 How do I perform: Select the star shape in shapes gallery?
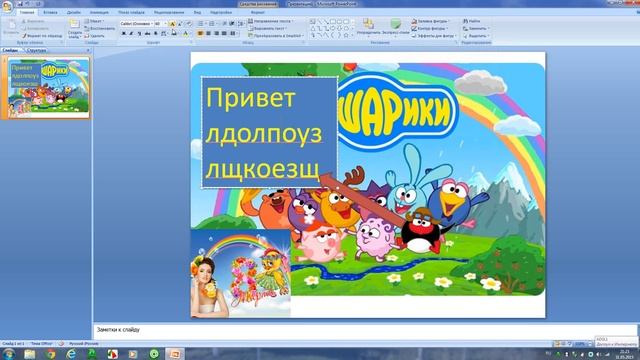346,36
